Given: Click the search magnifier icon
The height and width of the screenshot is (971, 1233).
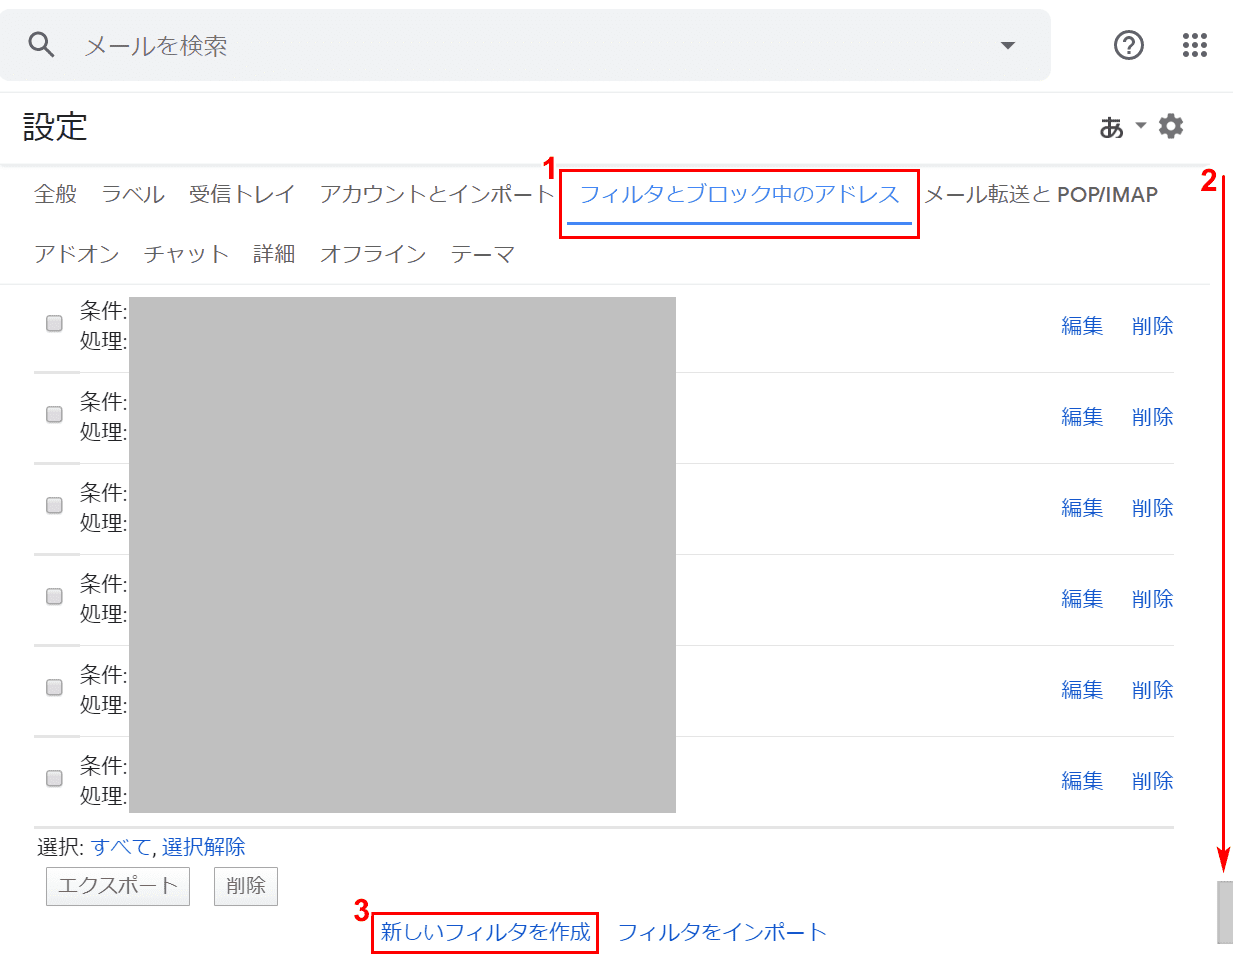Looking at the screenshot, I should [x=41, y=45].
